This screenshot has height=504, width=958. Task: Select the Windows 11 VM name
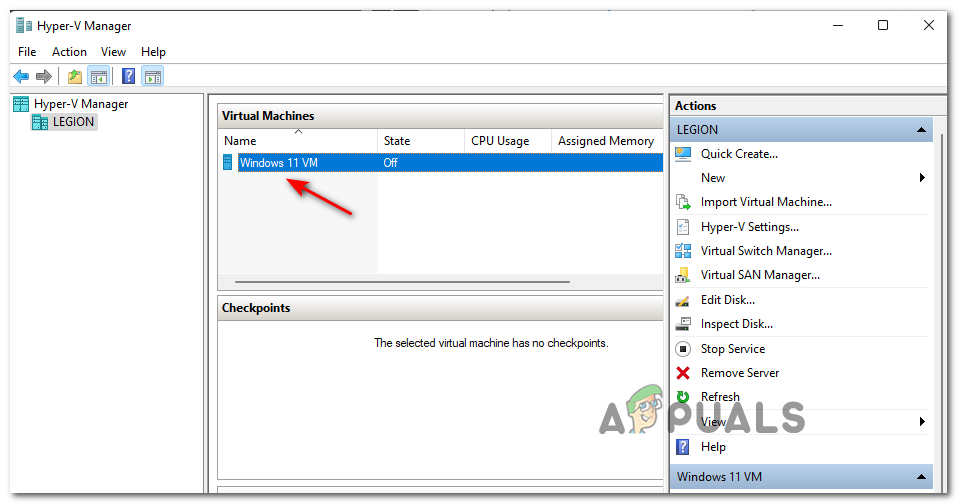click(x=279, y=163)
